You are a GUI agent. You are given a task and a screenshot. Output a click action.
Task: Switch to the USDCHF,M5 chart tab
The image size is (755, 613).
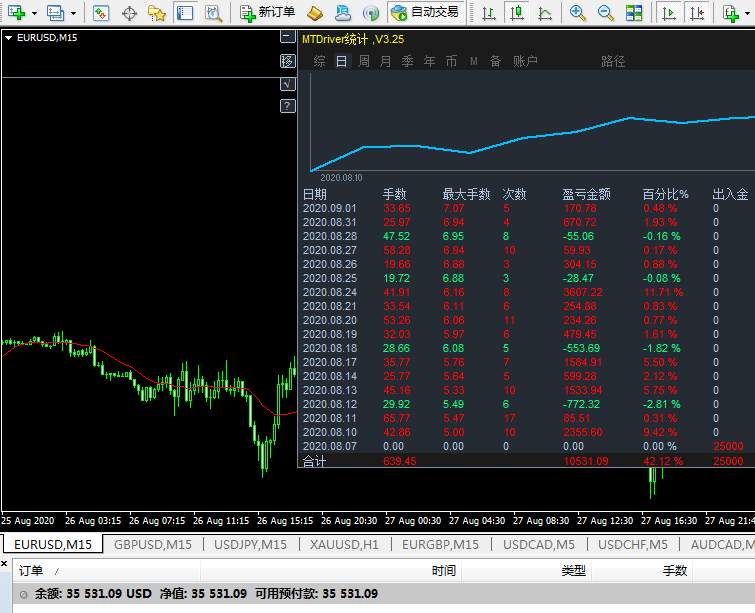click(x=633, y=545)
